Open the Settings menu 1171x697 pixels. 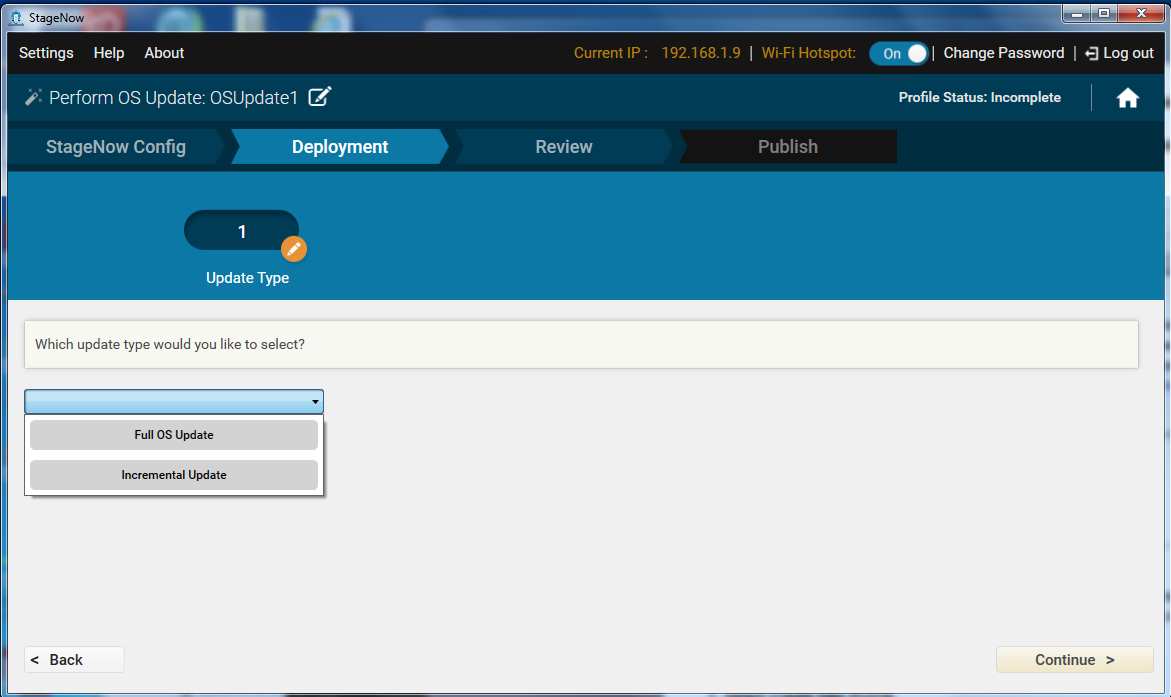46,53
